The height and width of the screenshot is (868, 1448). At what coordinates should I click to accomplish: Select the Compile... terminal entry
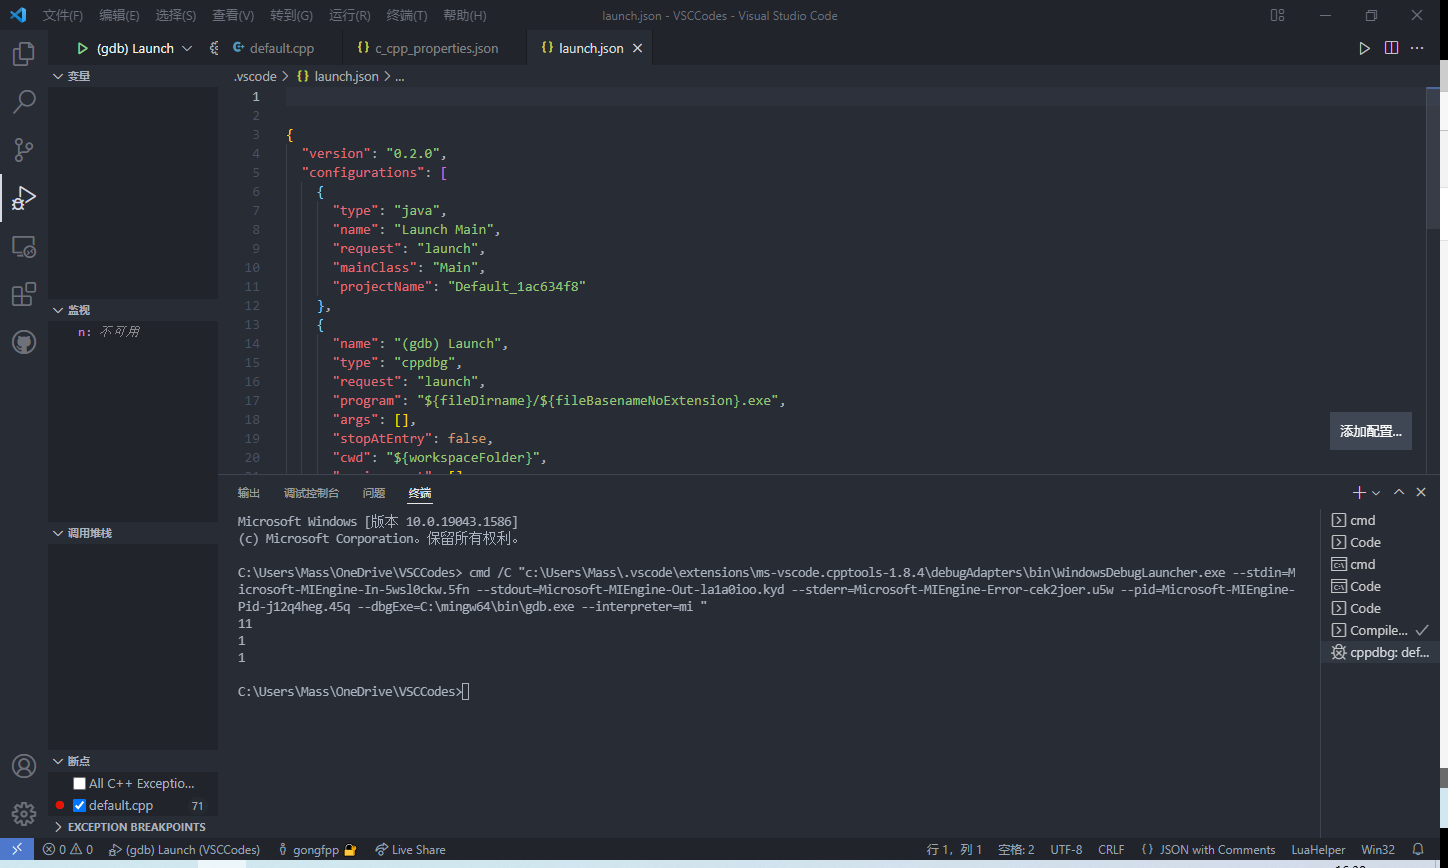coord(1380,630)
